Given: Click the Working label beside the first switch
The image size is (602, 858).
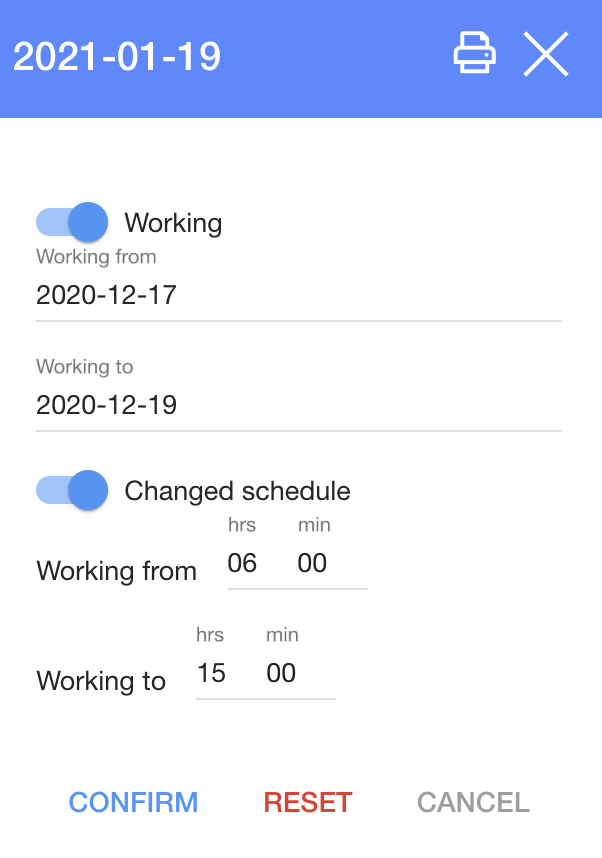Looking at the screenshot, I should click(x=173, y=223).
